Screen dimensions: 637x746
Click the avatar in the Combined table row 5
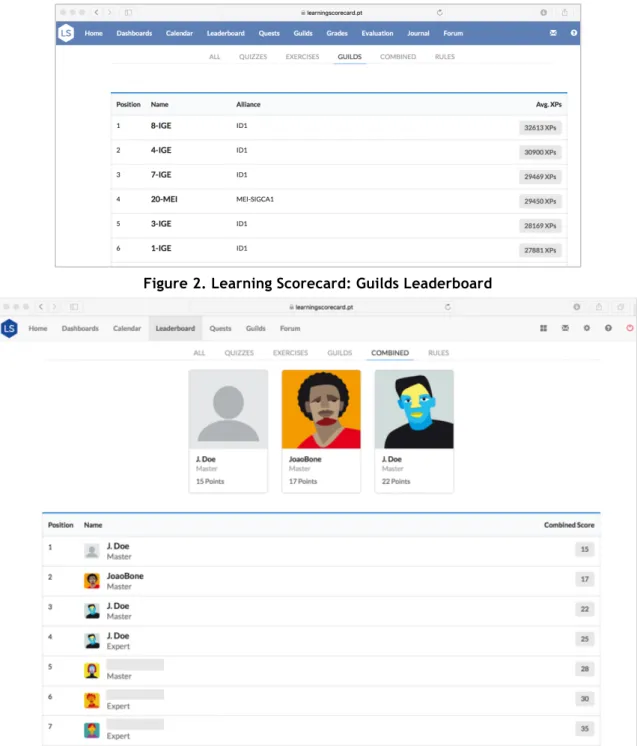(x=92, y=670)
